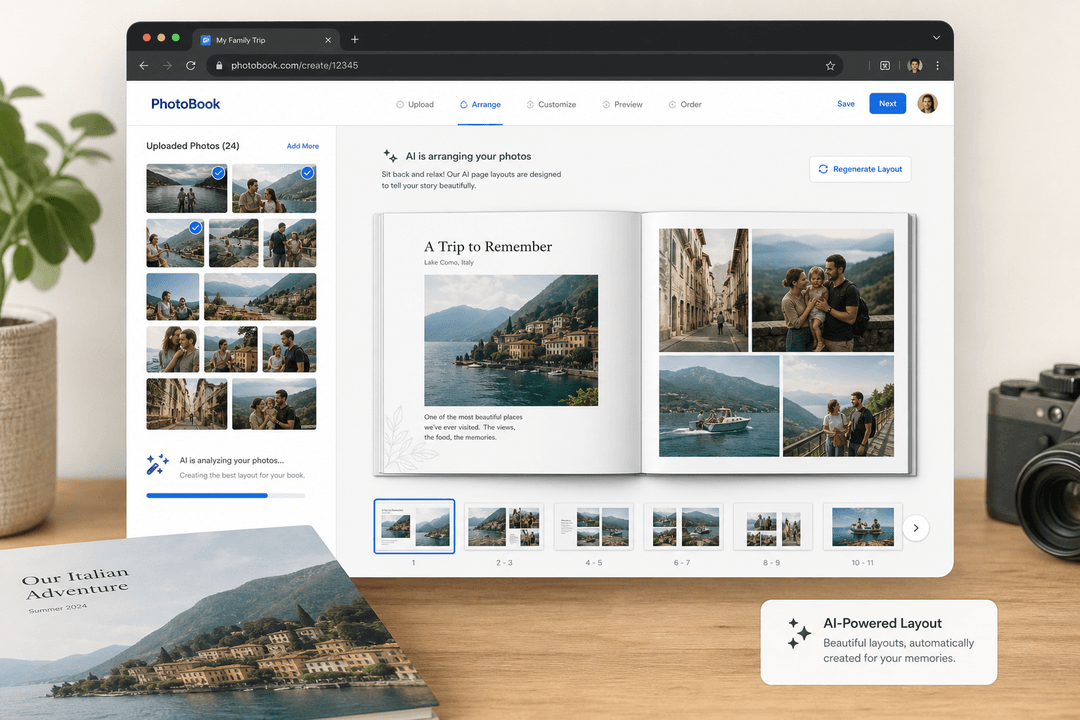
Task: Click the analysis progress bar
Action: tap(225, 495)
